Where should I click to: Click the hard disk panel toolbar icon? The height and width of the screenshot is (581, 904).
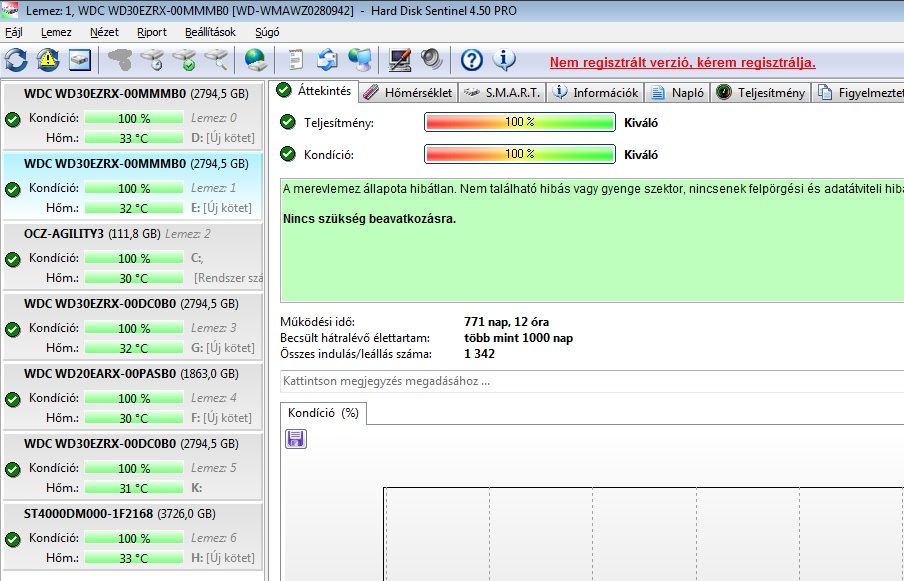(80, 59)
